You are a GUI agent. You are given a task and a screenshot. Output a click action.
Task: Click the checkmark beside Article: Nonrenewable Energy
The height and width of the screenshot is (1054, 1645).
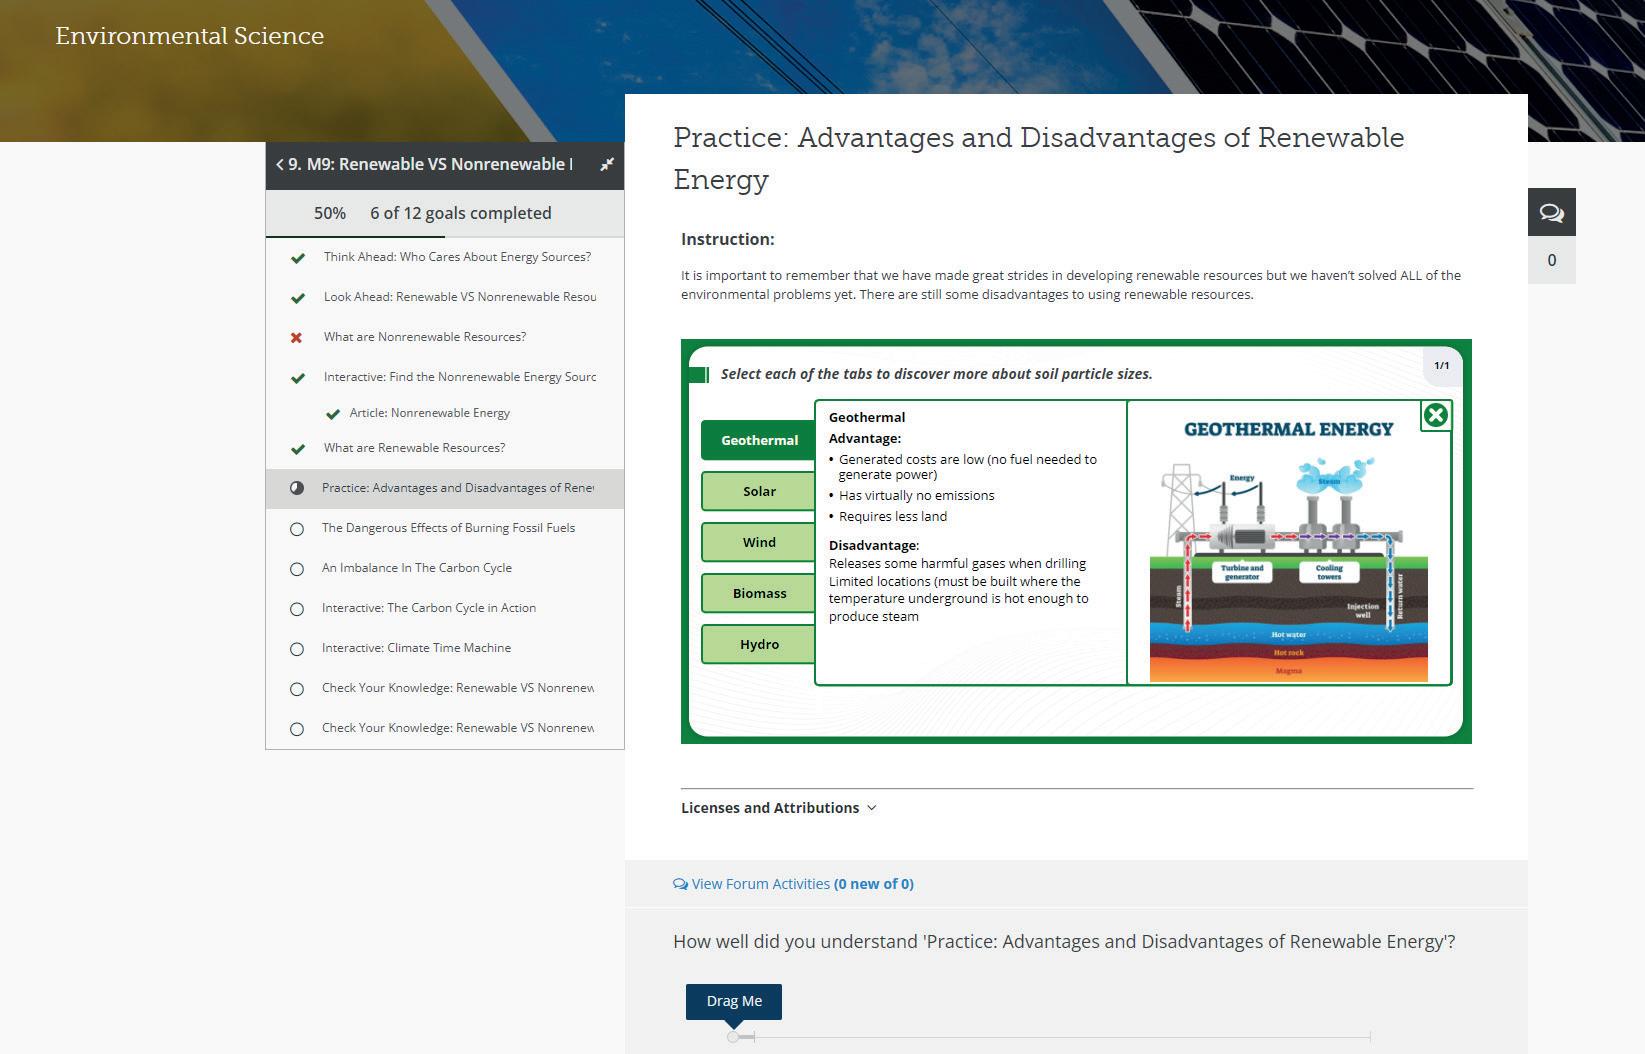333,414
